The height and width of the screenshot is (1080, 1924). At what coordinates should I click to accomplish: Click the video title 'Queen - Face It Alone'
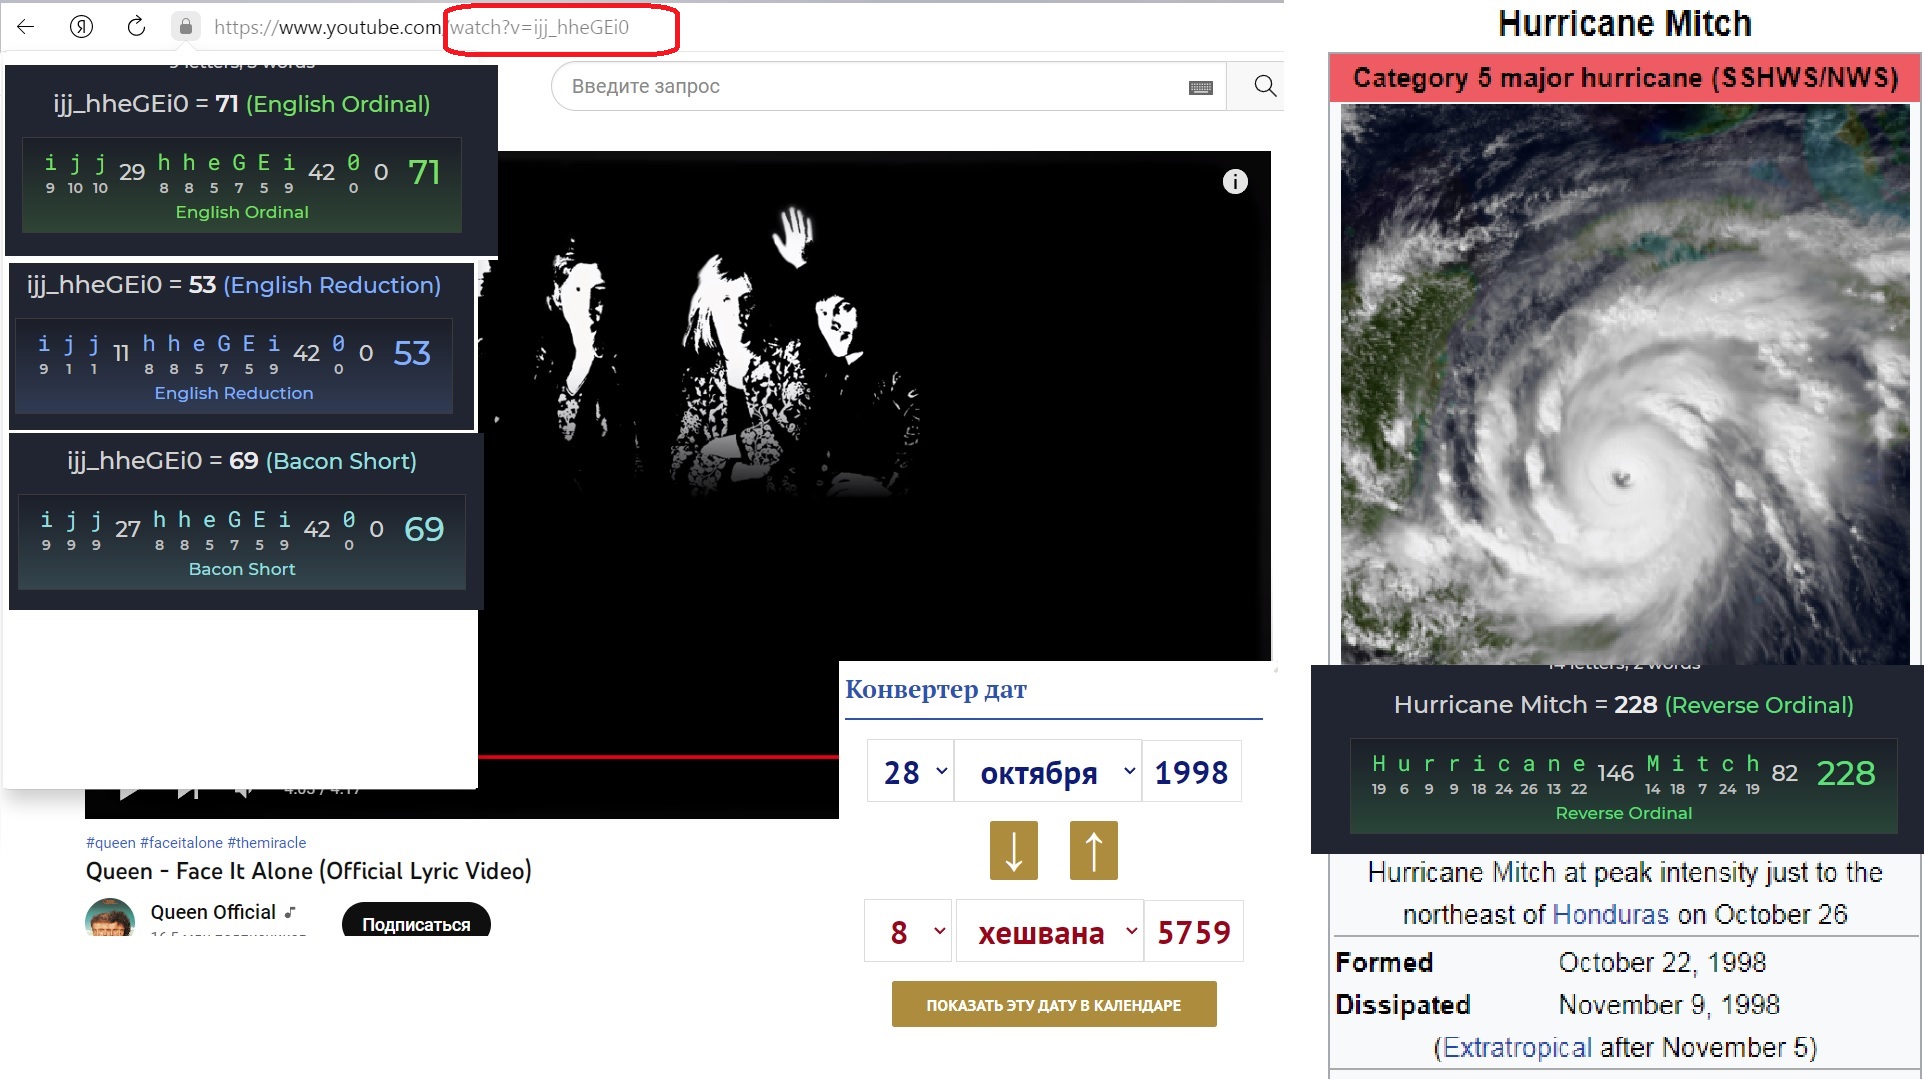point(309,871)
